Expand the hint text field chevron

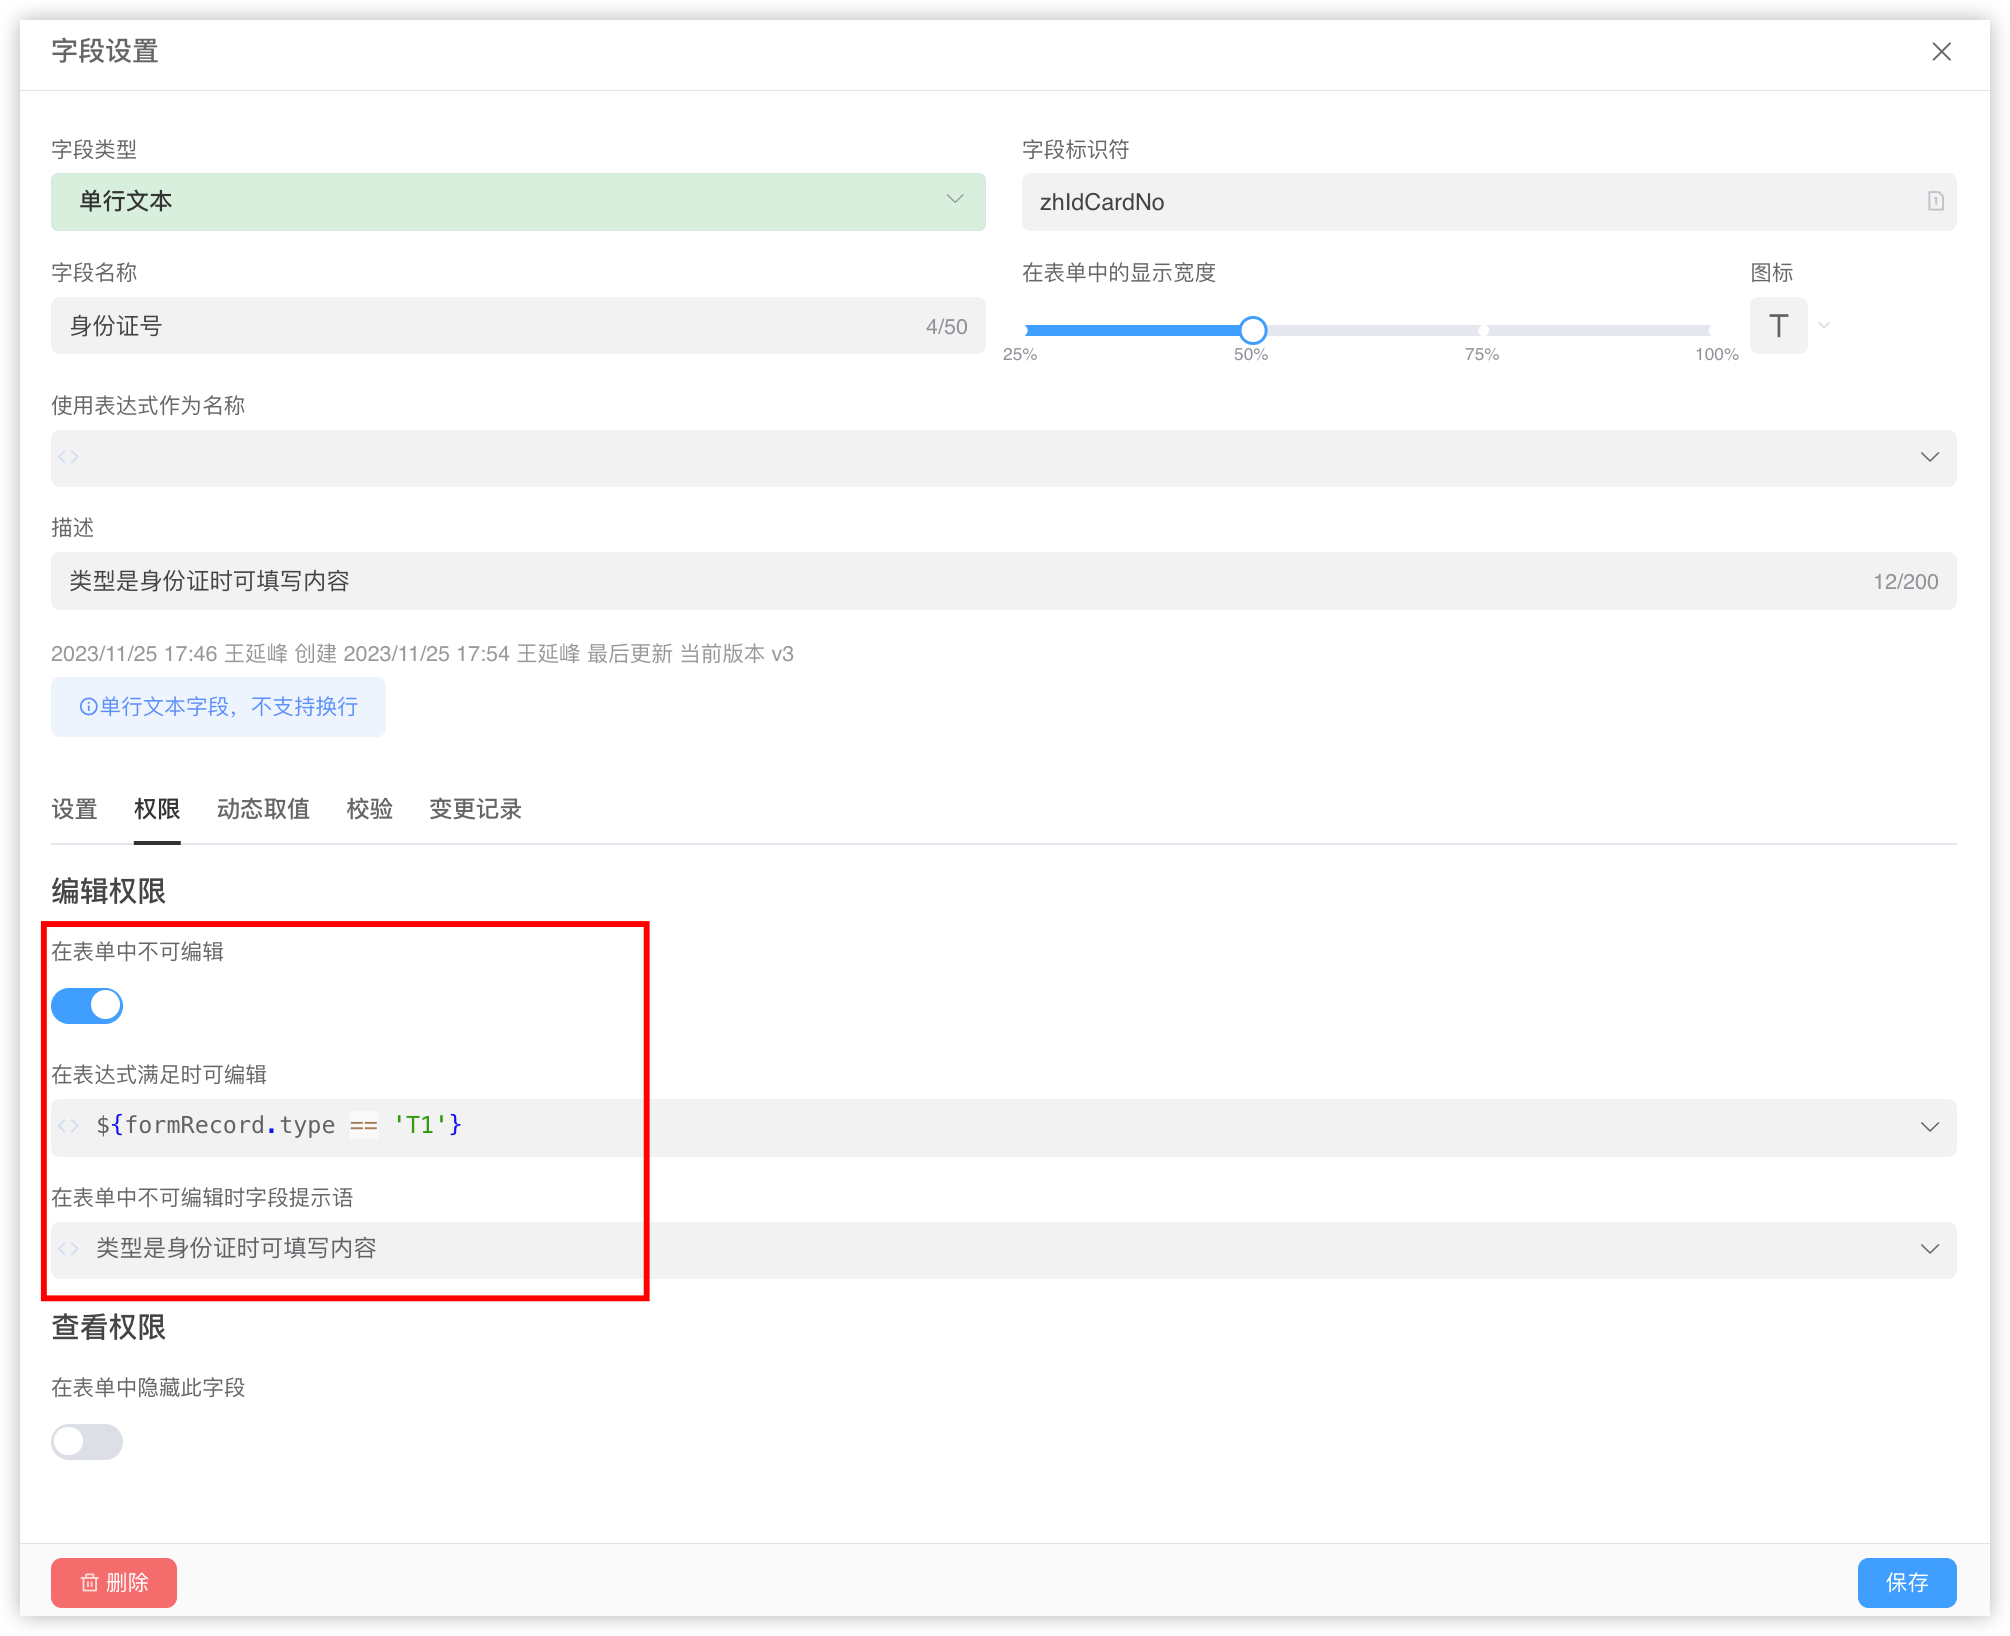(1929, 1249)
